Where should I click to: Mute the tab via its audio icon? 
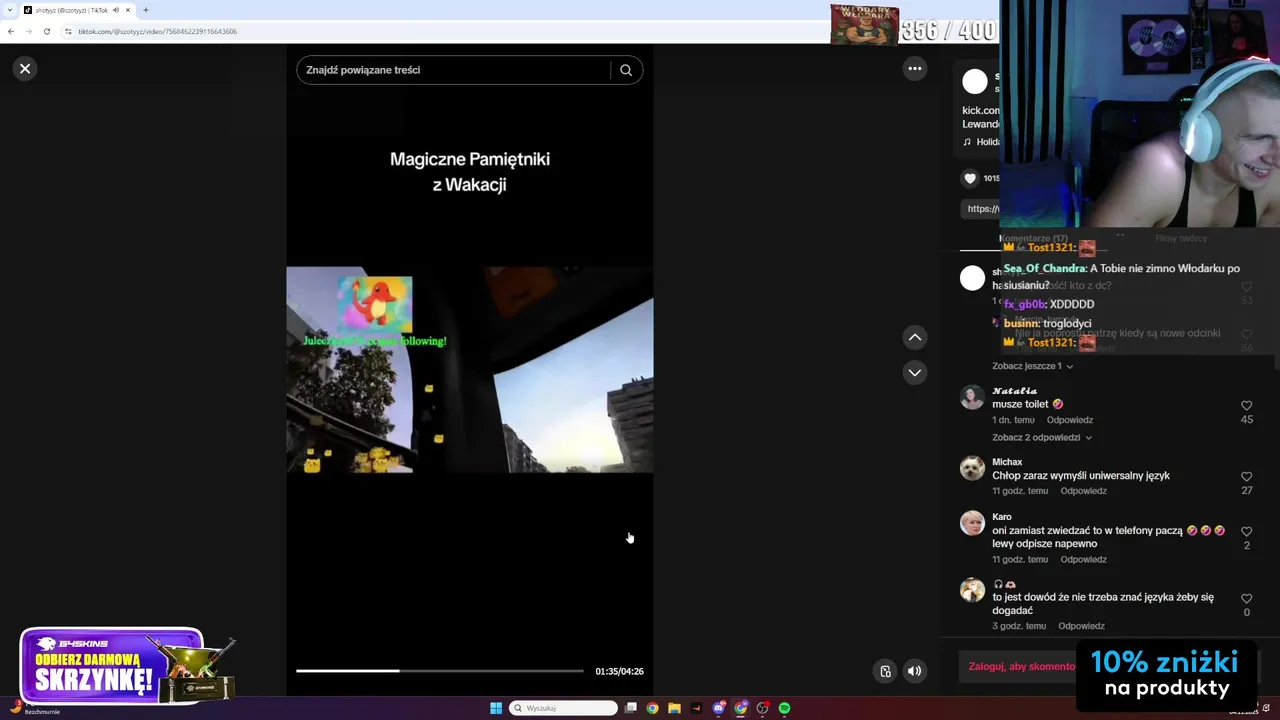point(116,10)
